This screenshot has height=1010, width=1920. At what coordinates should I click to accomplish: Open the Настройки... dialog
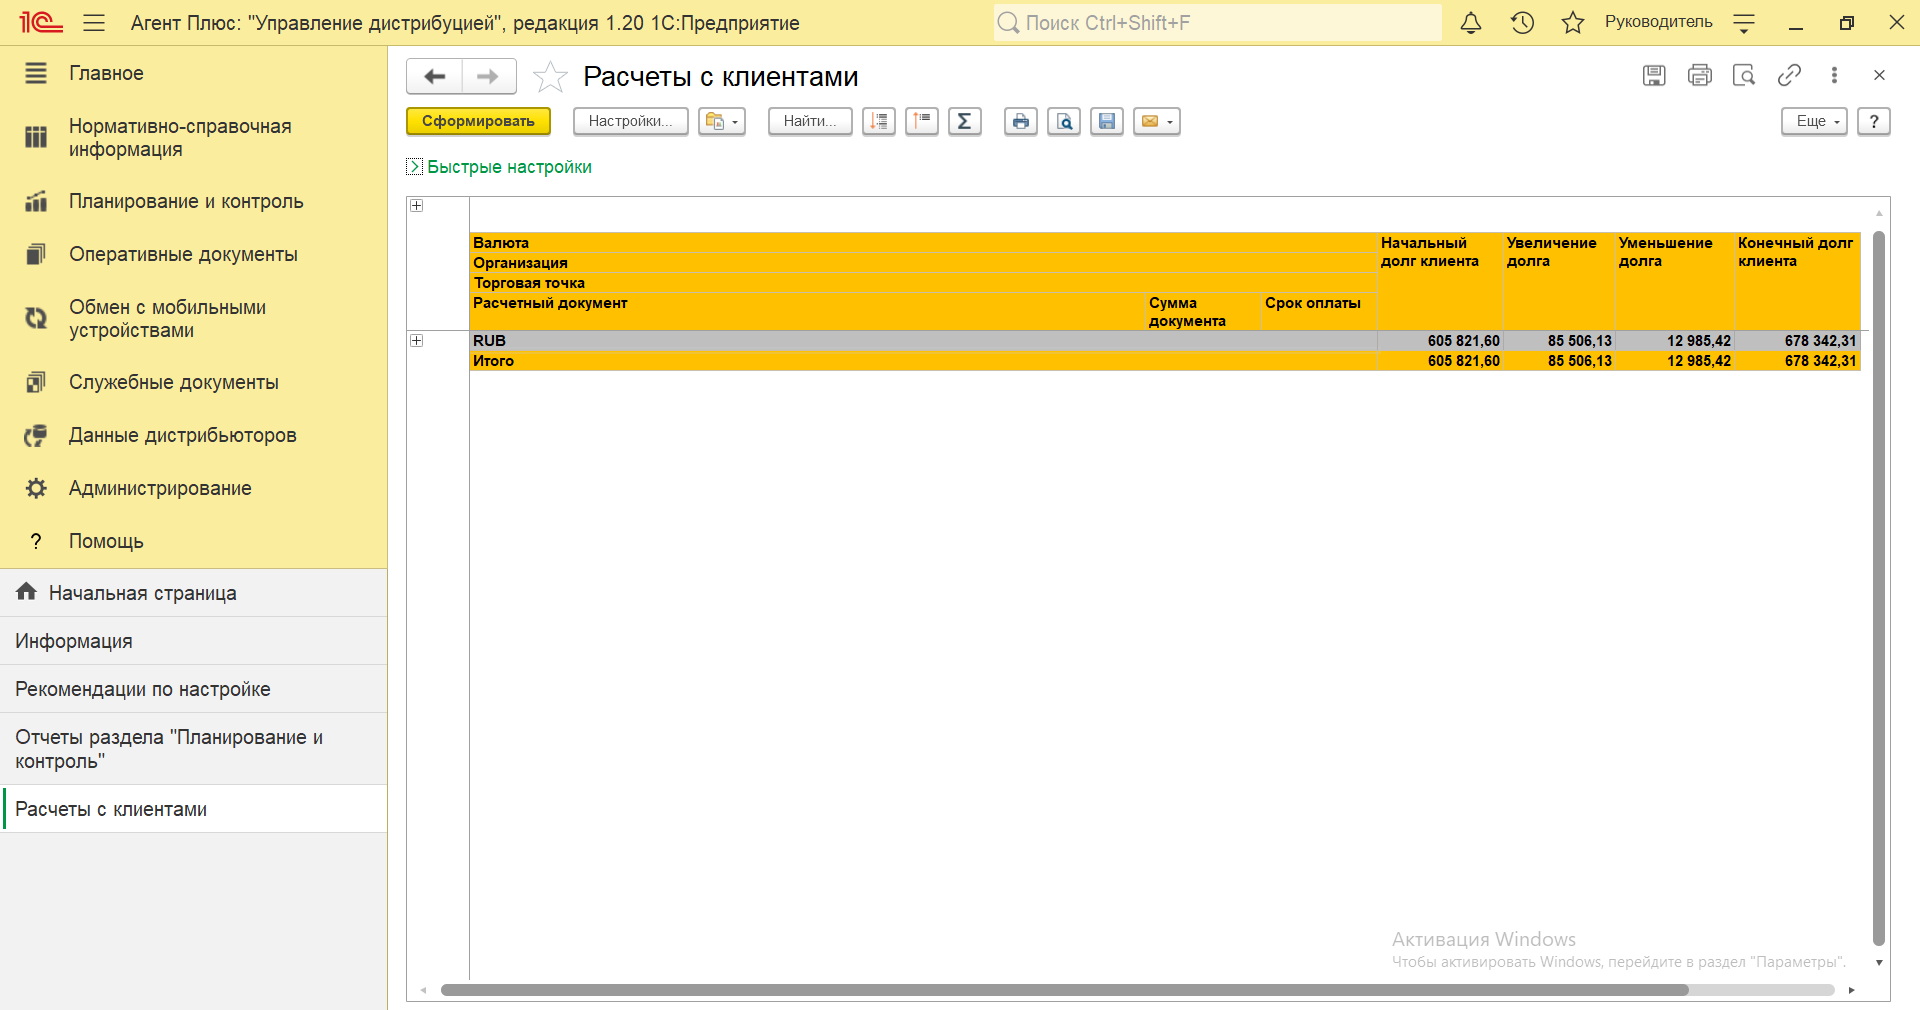[x=630, y=121]
